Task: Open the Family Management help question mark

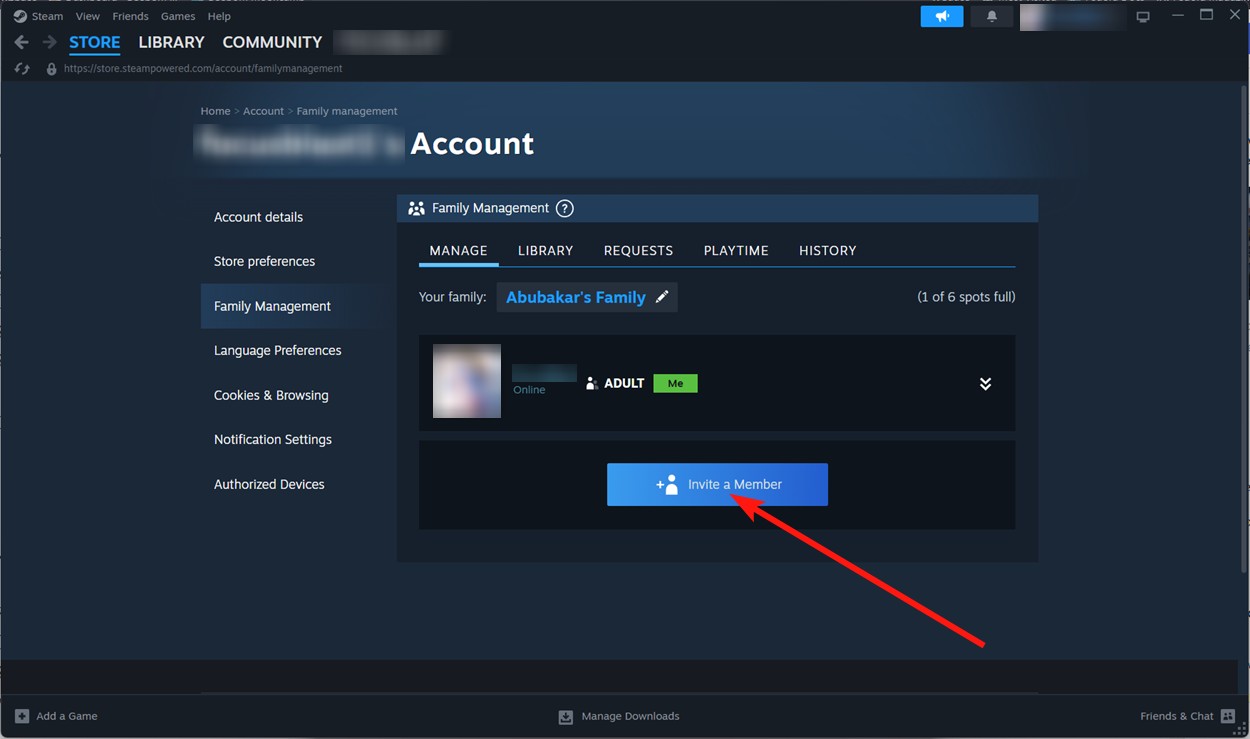Action: 564,208
